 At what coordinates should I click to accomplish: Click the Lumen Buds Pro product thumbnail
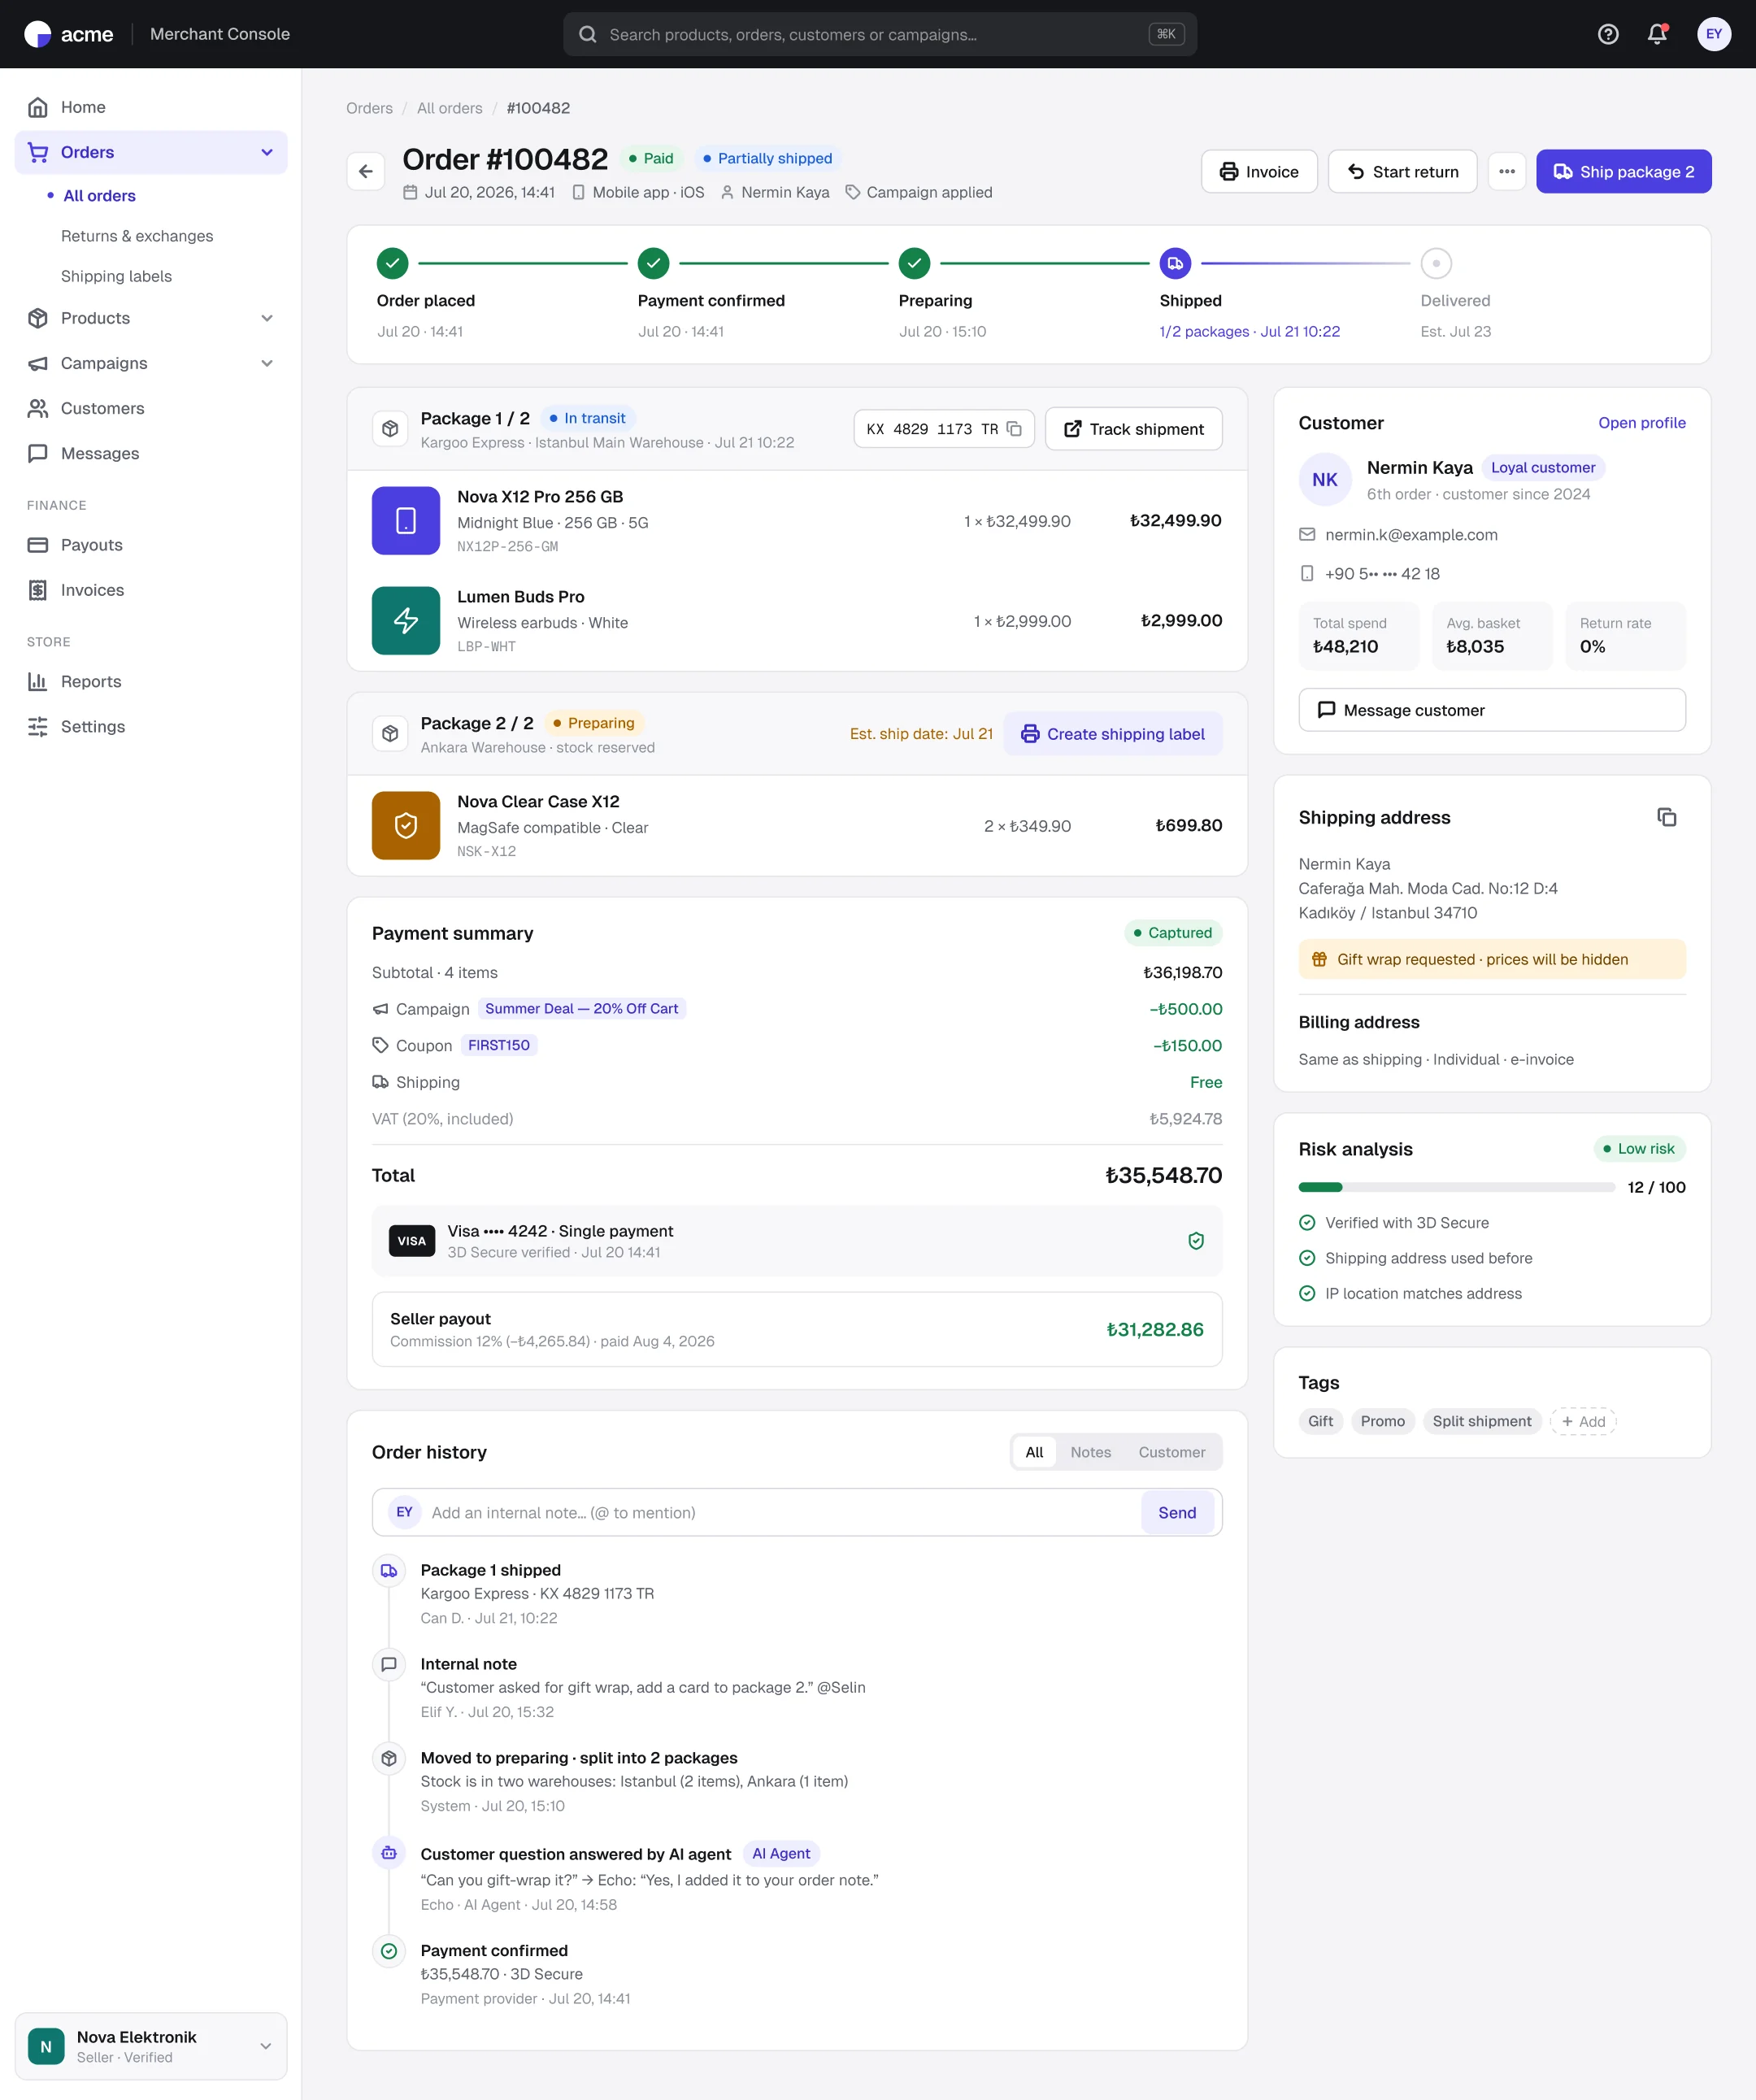406,620
